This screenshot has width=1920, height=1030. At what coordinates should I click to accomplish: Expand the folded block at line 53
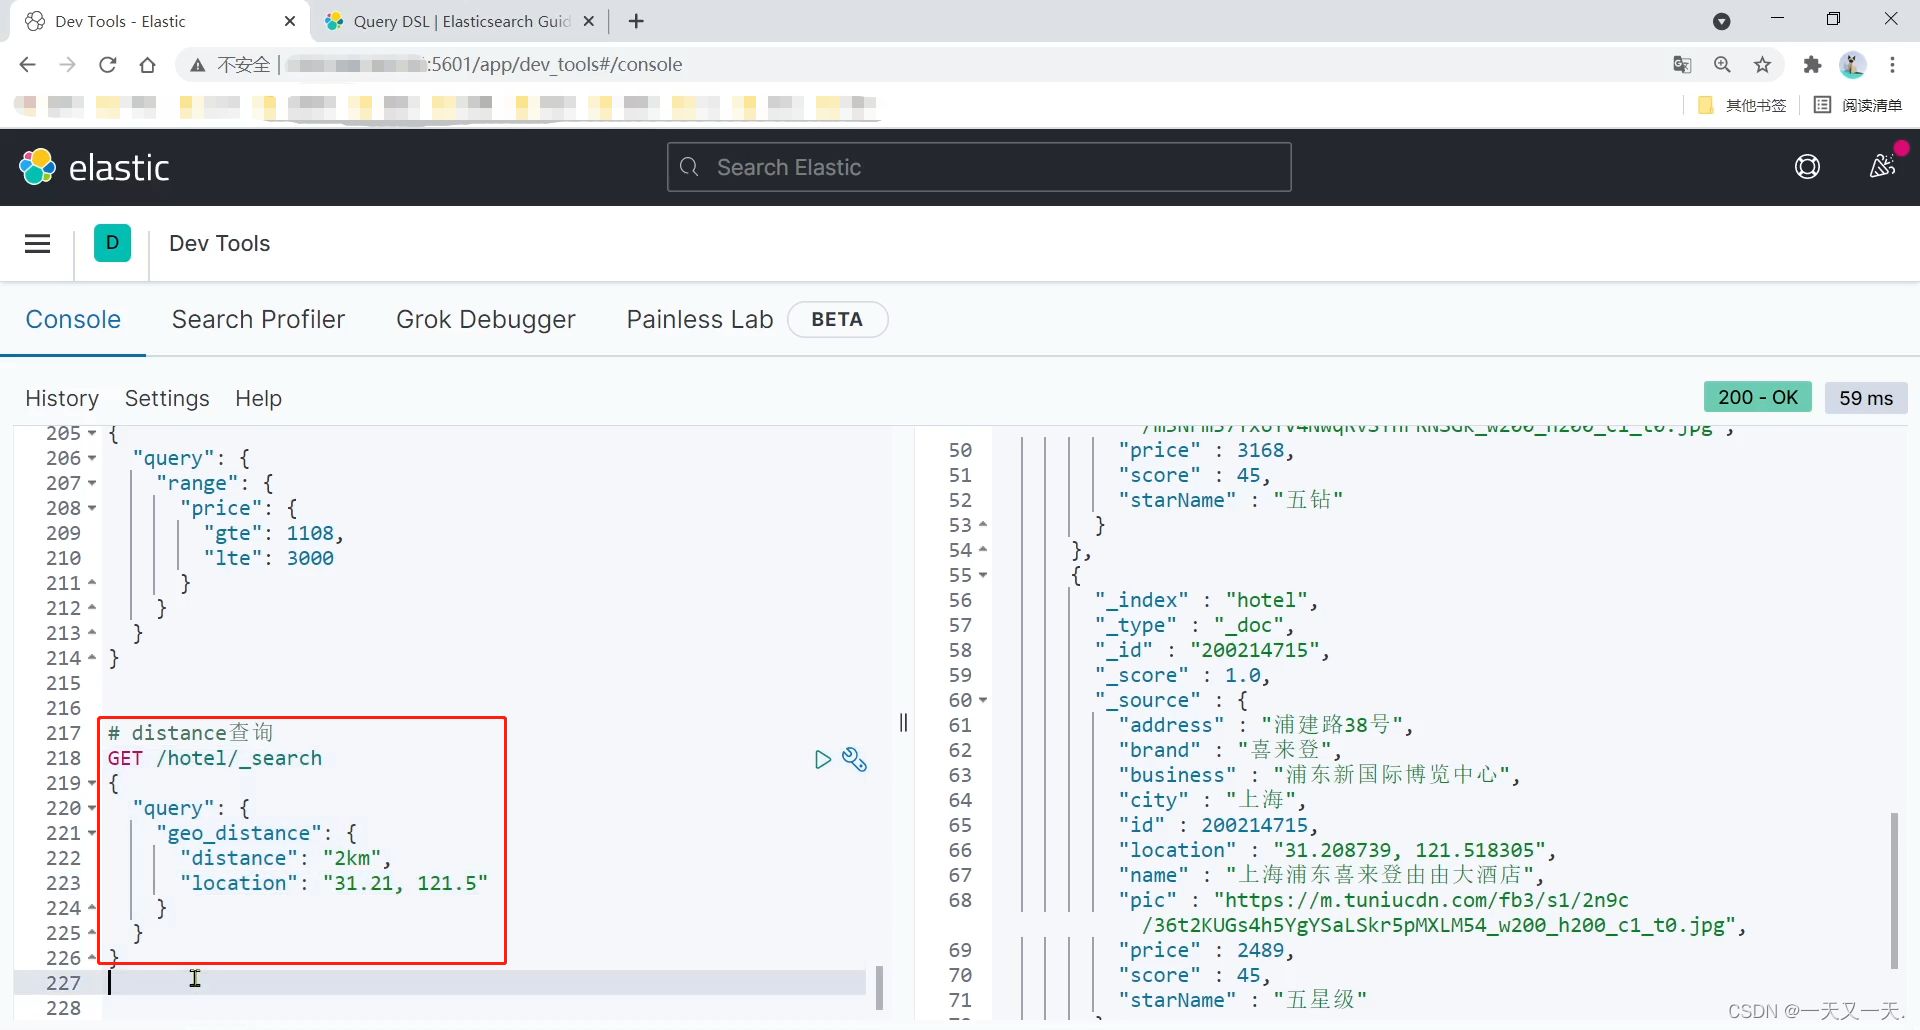point(983,524)
